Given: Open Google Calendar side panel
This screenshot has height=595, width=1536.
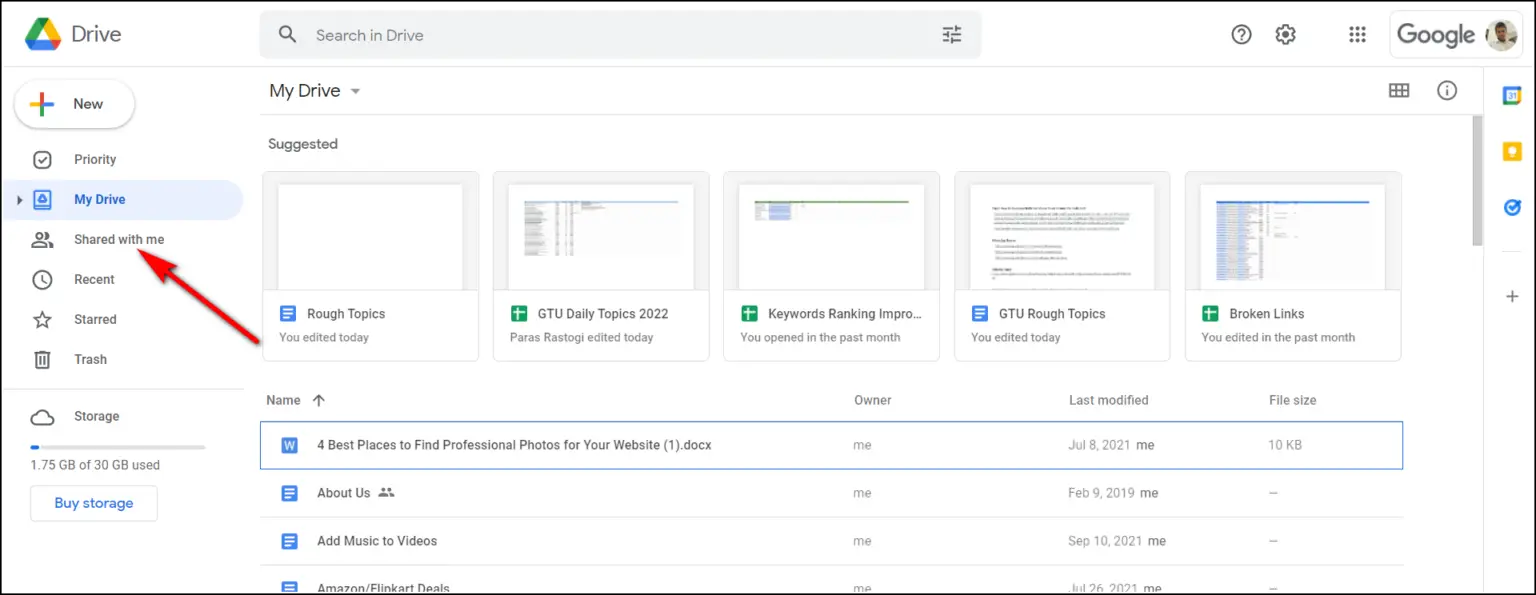Looking at the screenshot, I should 1512,96.
